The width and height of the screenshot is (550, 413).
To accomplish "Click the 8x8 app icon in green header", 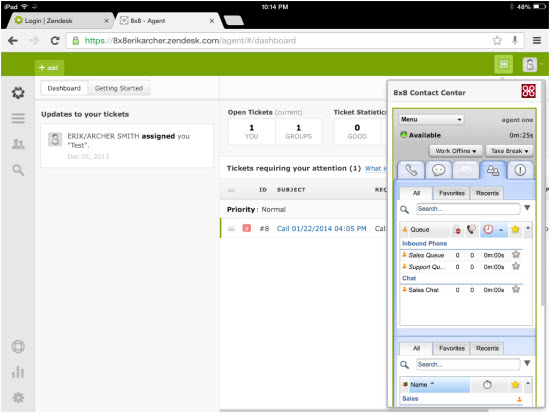I will click(504, 64).
